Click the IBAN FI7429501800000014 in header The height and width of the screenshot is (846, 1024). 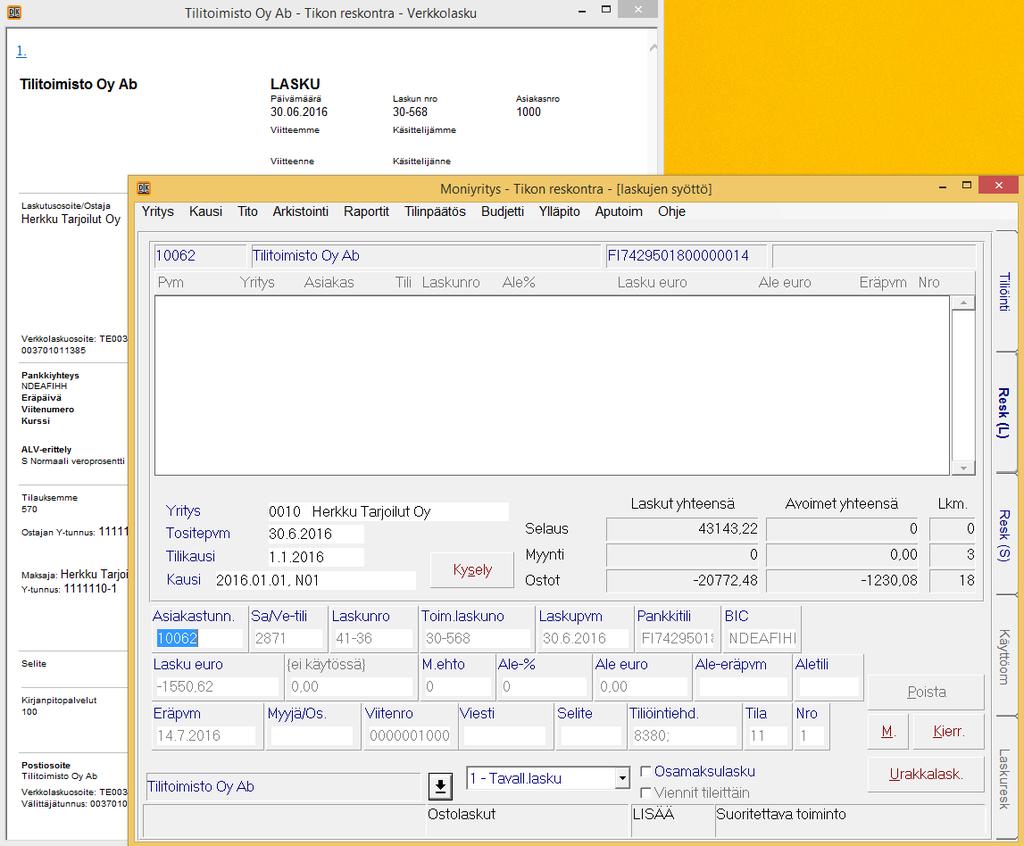point(684,255)
